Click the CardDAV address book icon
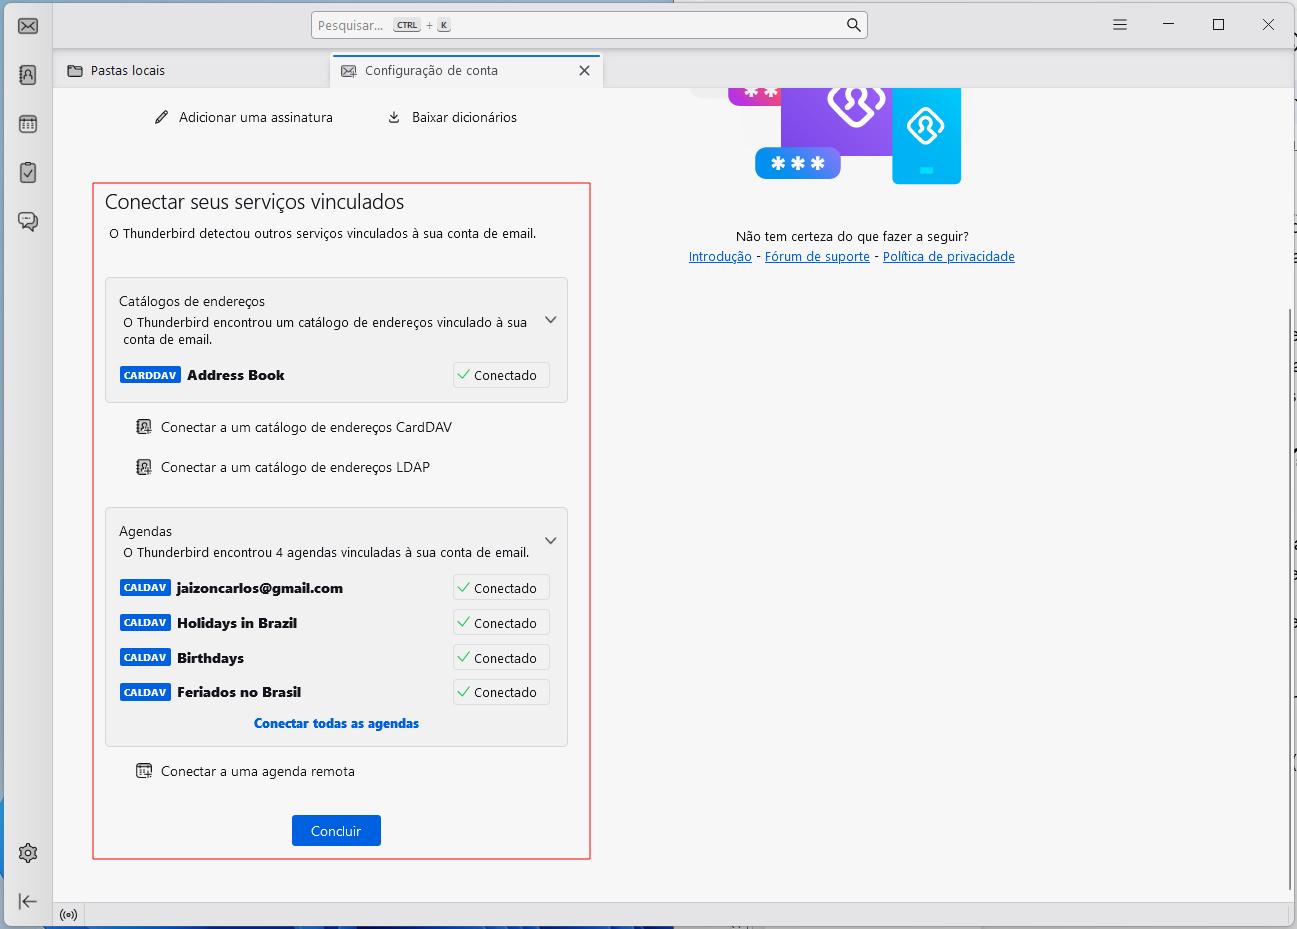 pos(144,427)
